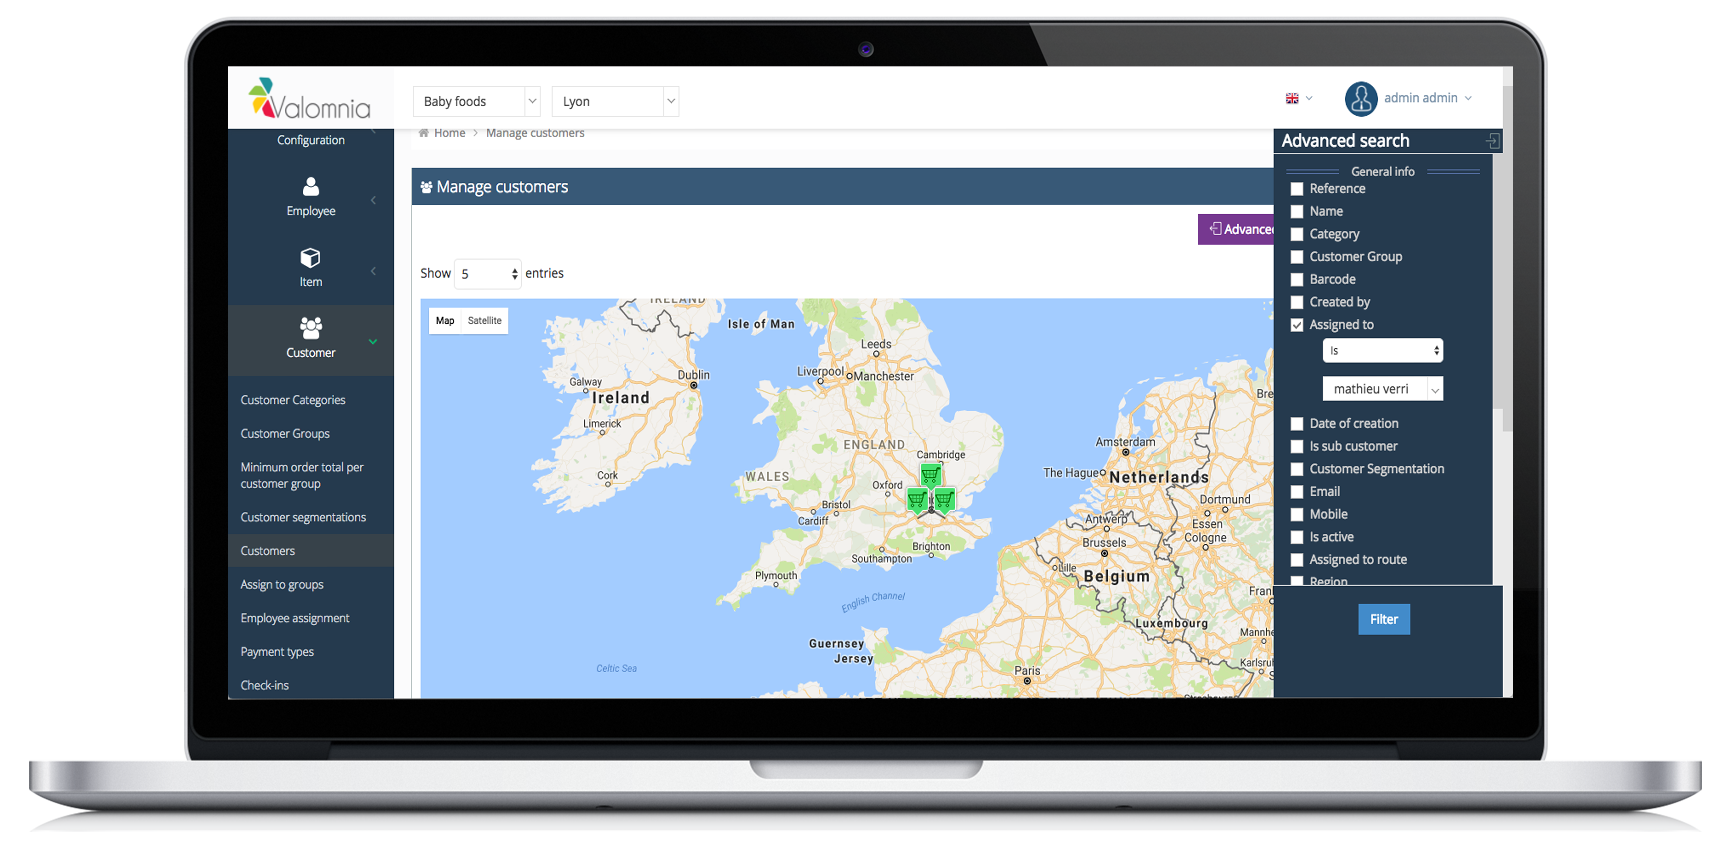Uncheck the Assigned to checkbox
This screenshot has width=1729, height=855.
pos(1297,325)
